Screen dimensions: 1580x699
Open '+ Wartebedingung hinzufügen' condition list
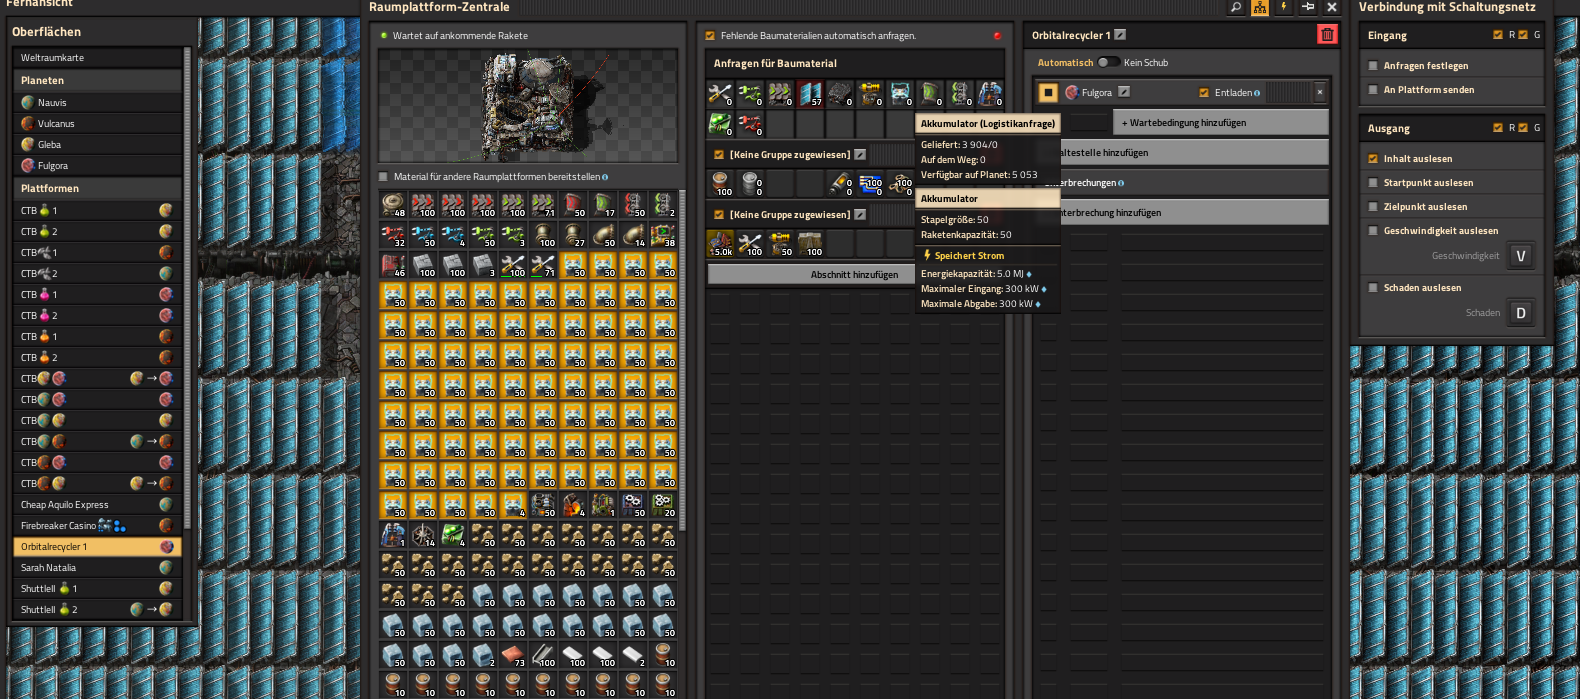[x=1221, y=123]
